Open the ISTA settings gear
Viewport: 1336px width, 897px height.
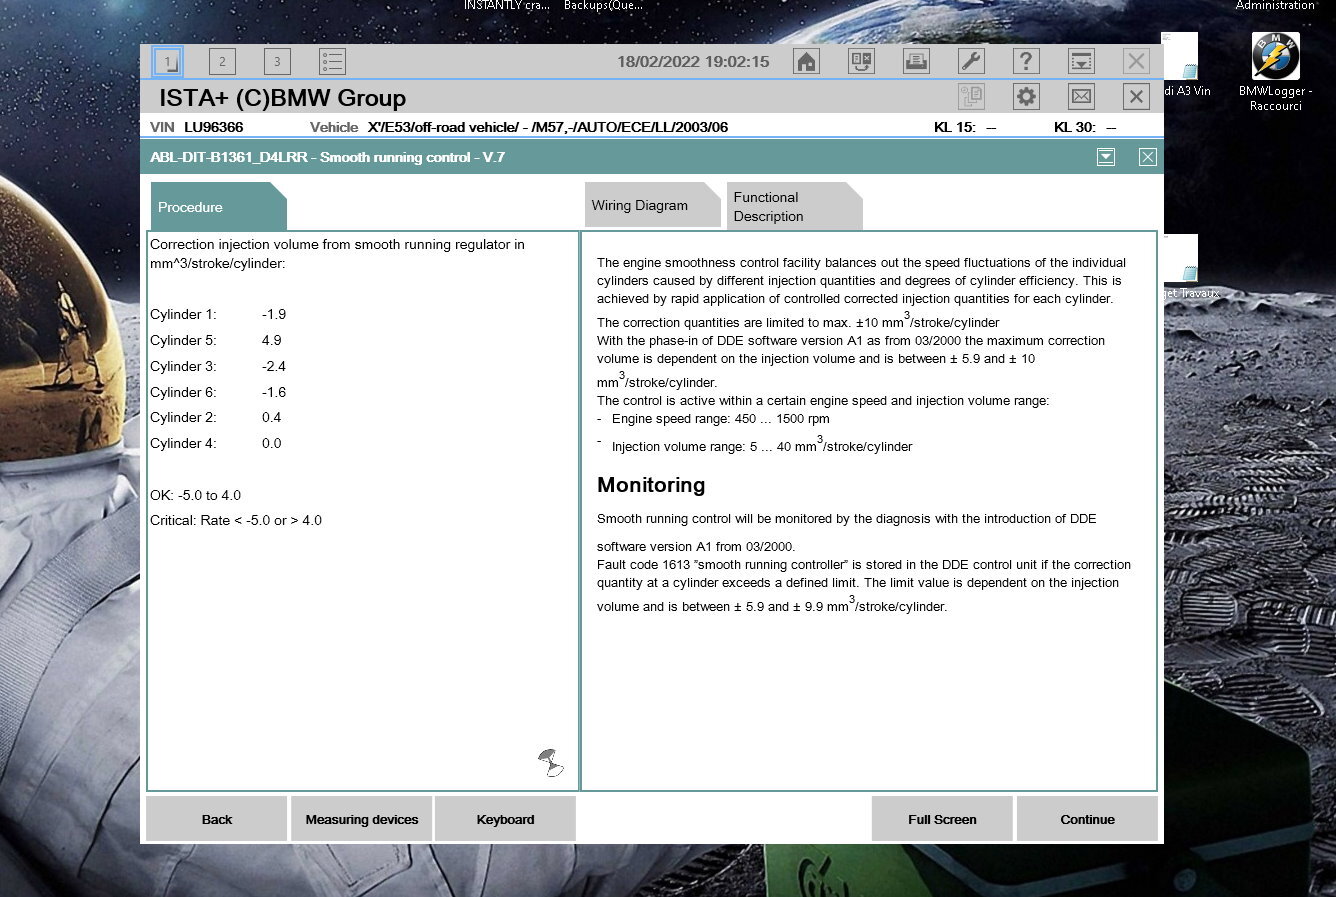coord(1026,97)
